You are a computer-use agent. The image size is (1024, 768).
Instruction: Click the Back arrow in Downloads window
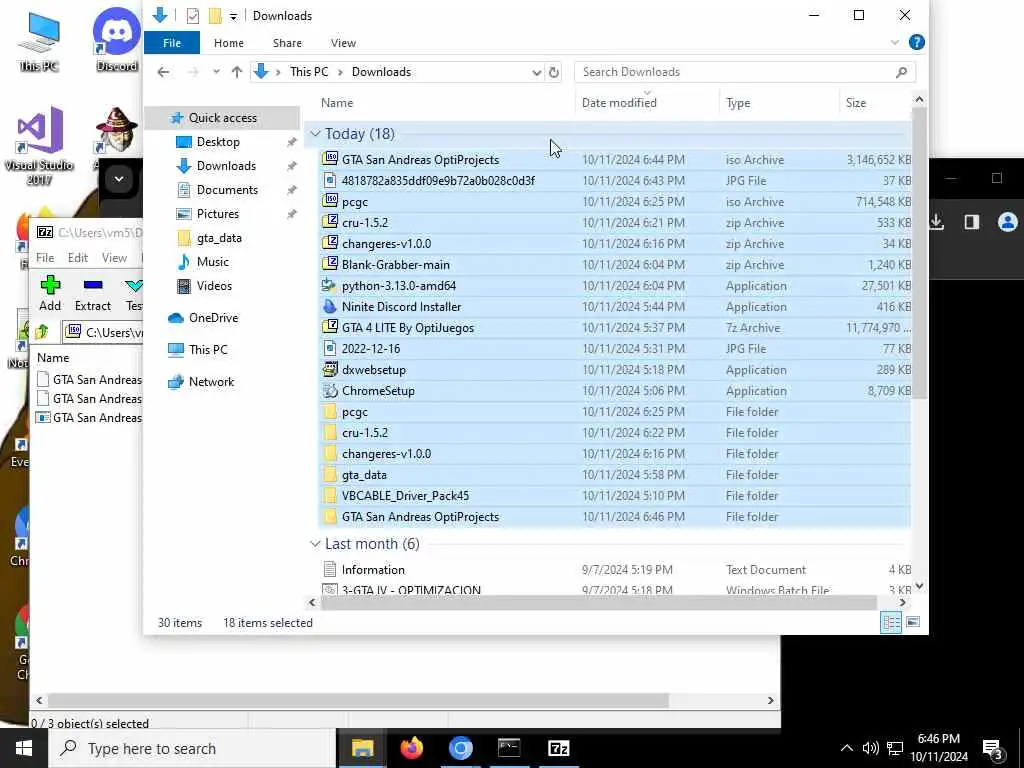[163, 72]
